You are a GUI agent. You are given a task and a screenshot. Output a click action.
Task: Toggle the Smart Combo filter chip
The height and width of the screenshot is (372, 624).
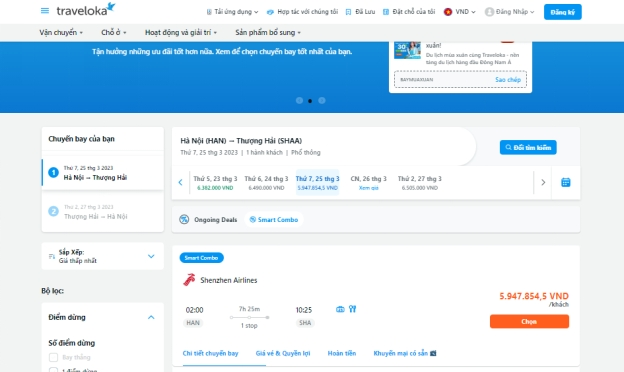point(274,220)
